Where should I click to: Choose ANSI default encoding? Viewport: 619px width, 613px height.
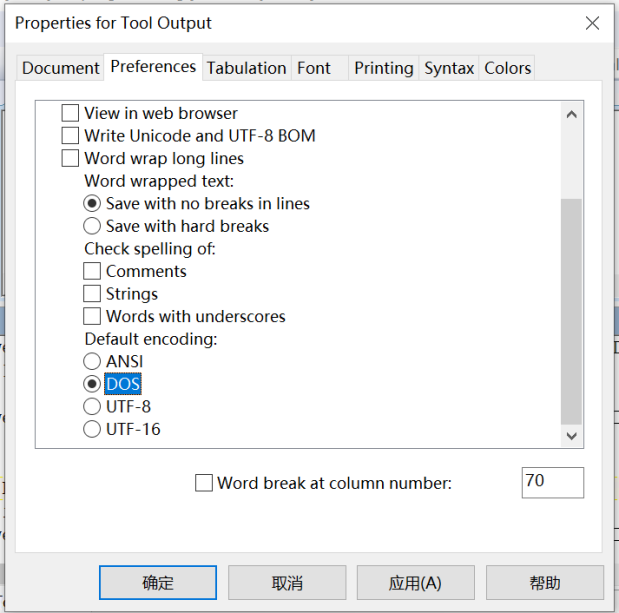tap(92, 361)
